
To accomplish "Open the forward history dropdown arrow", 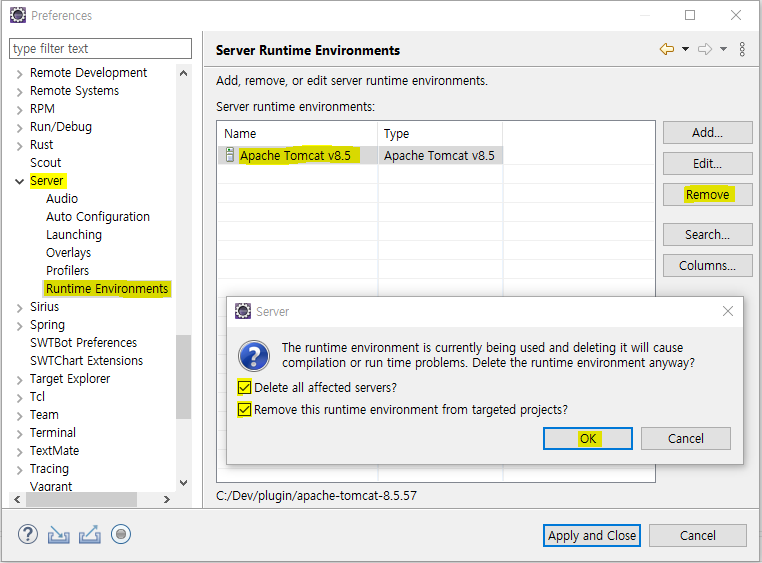I will [723, 49].
